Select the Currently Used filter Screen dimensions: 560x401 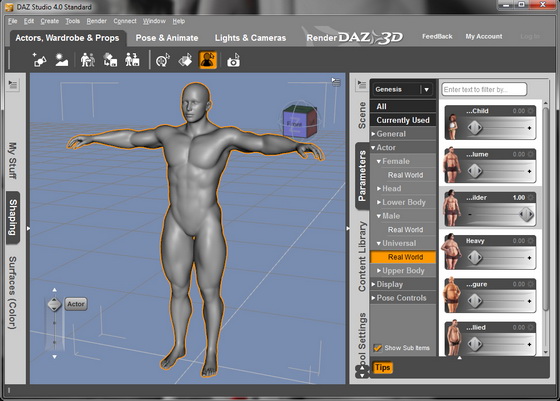click(x=403, y=120)
